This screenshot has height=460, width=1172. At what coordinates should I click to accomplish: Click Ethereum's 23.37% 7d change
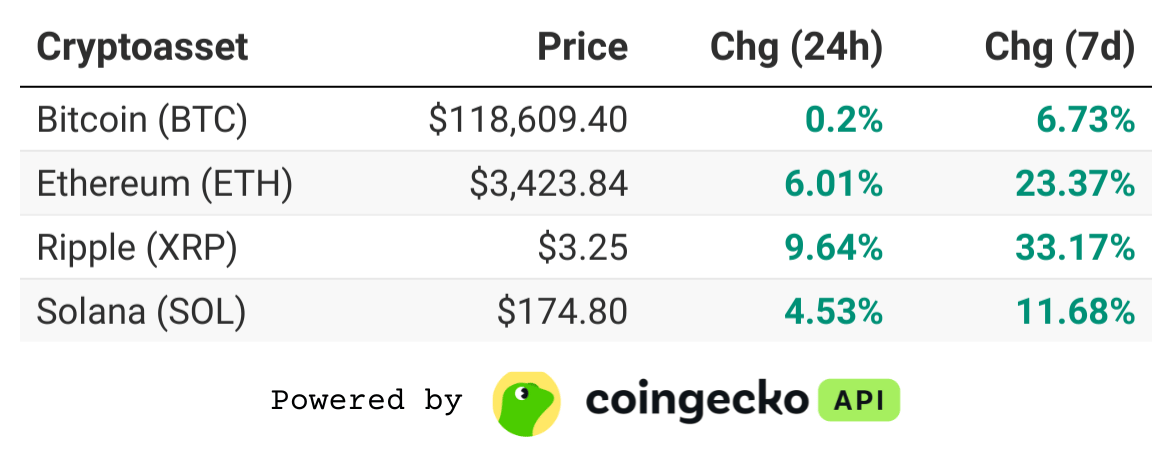coord(1075,184)
